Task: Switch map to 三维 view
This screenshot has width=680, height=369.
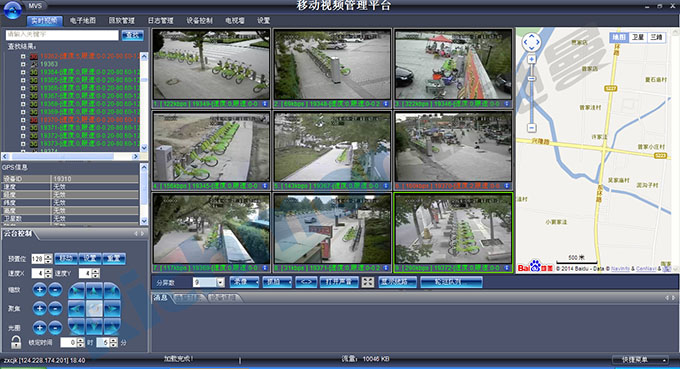Action: pyautogui.click(x=656, y=38)
